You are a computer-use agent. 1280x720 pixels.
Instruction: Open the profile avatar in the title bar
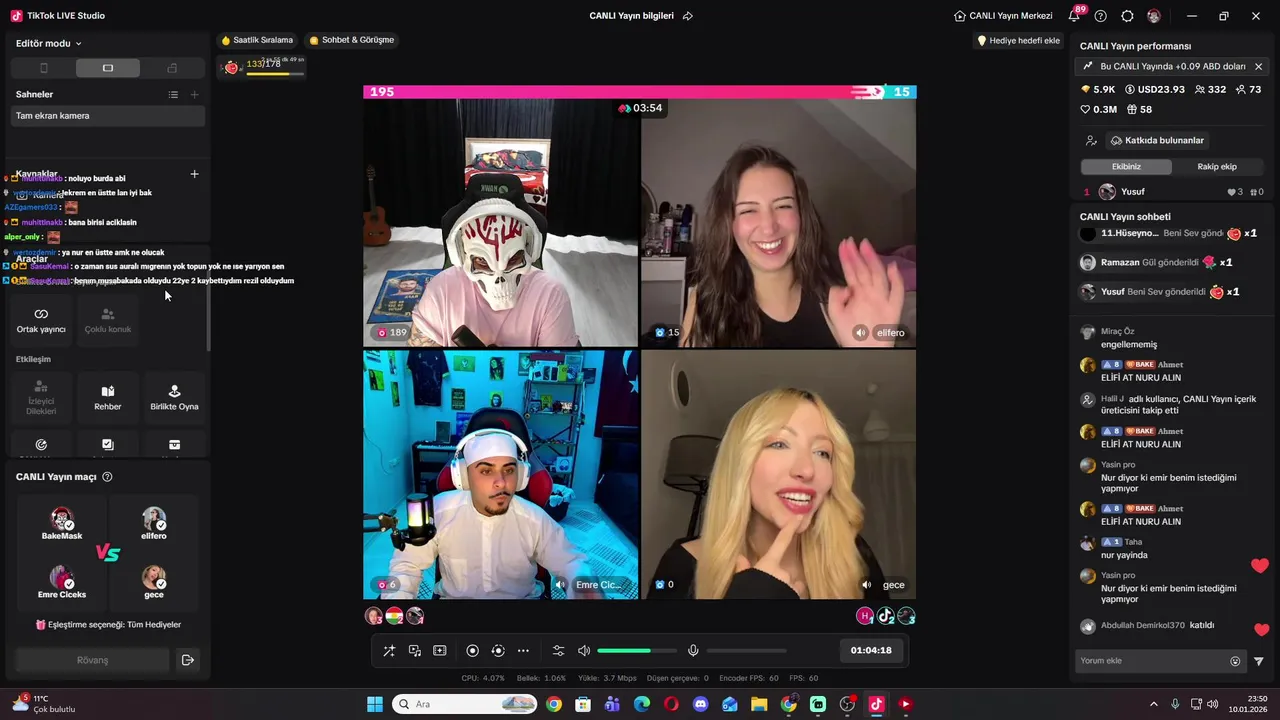(x=1154, y=16)
